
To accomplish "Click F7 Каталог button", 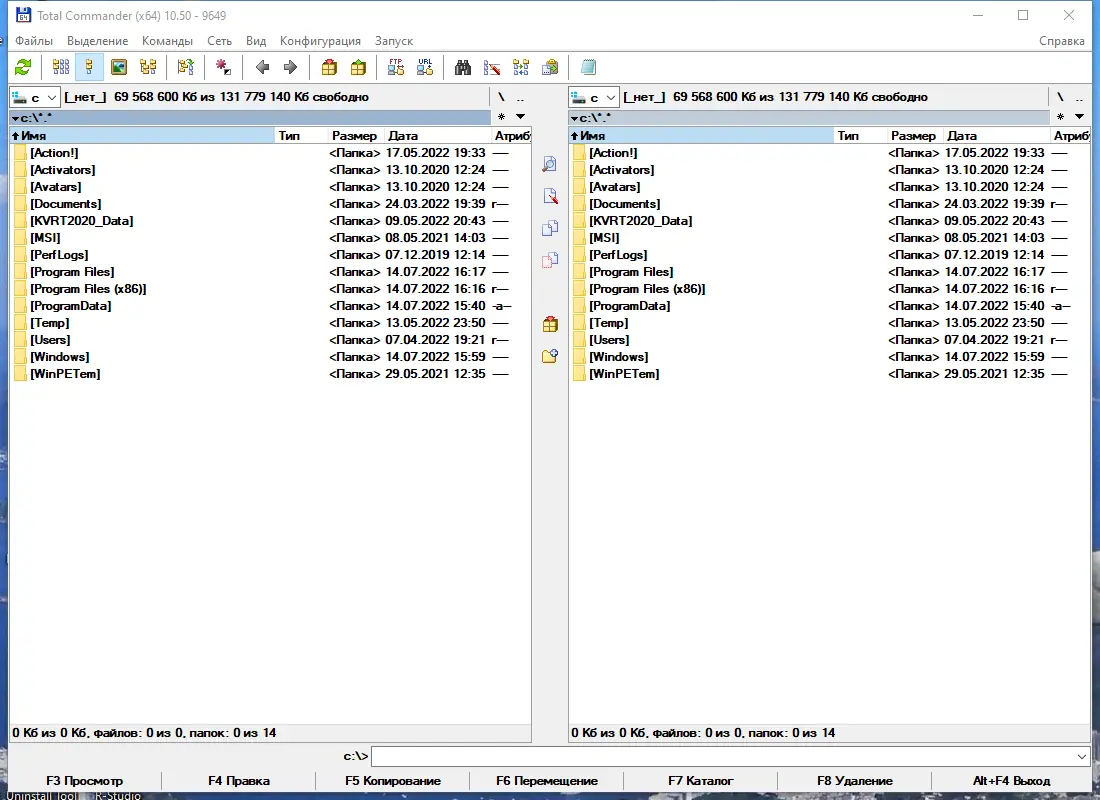I will click(x=700, y=780).
